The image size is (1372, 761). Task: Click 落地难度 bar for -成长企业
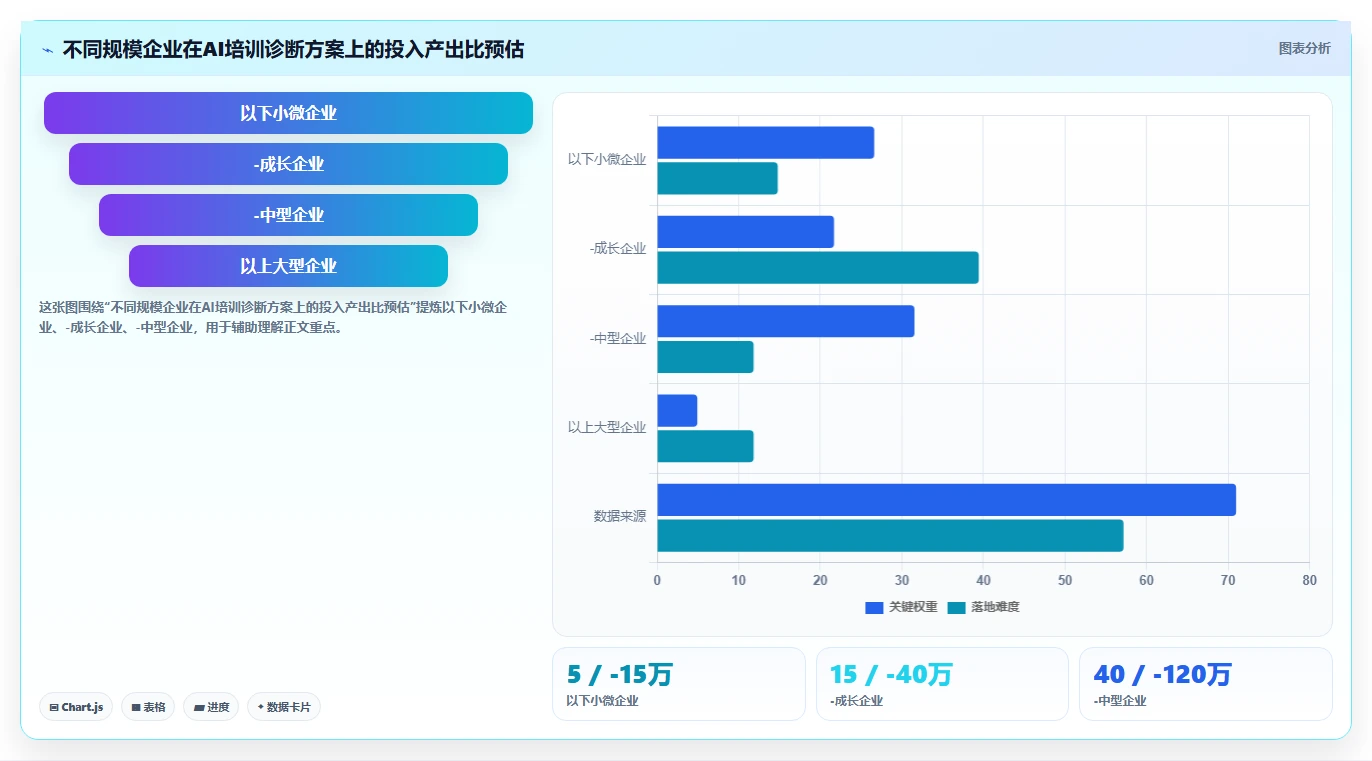[818, 268]
